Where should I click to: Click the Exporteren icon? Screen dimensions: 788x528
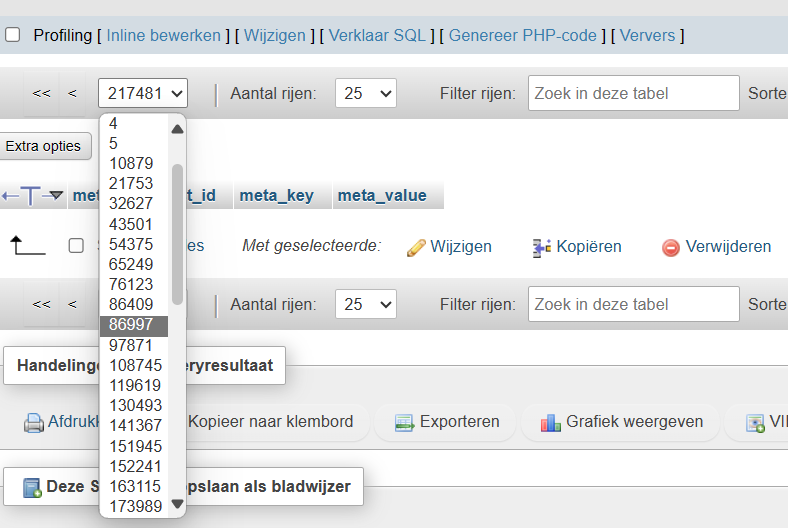[404, 422]
